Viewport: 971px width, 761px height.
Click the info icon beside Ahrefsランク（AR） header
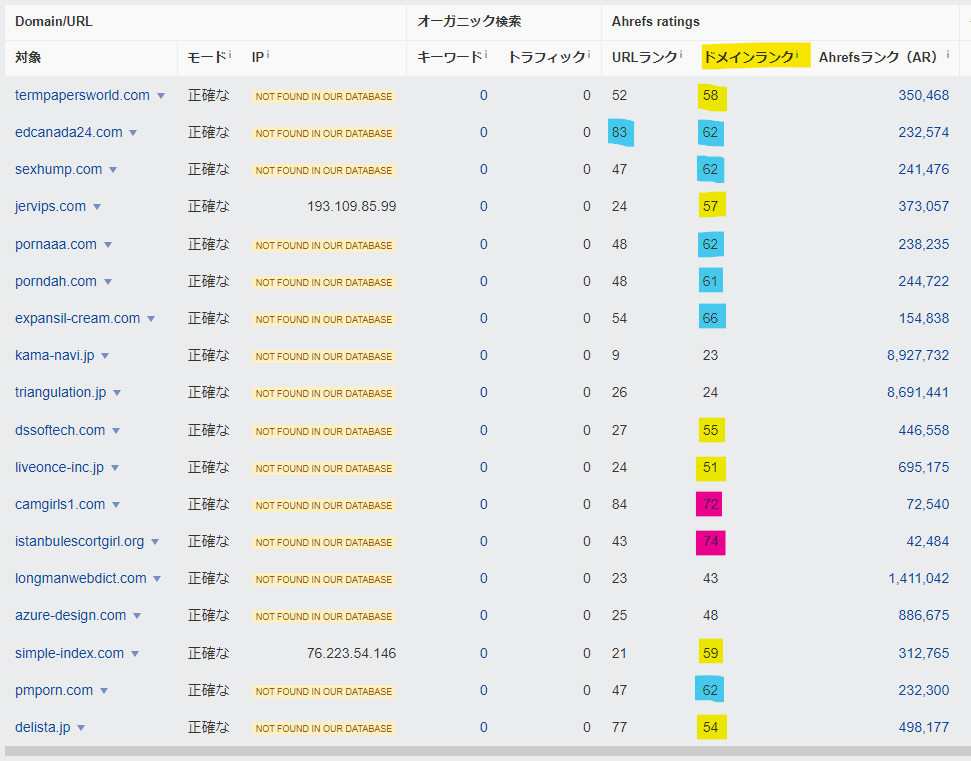(947, 54)
